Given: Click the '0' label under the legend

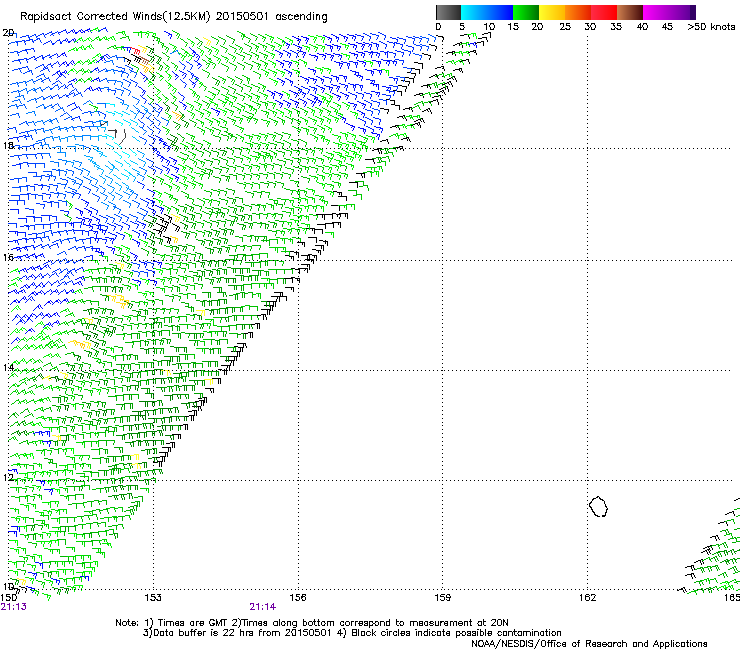Looking at the screenshot, I should [x=438, y=27].
